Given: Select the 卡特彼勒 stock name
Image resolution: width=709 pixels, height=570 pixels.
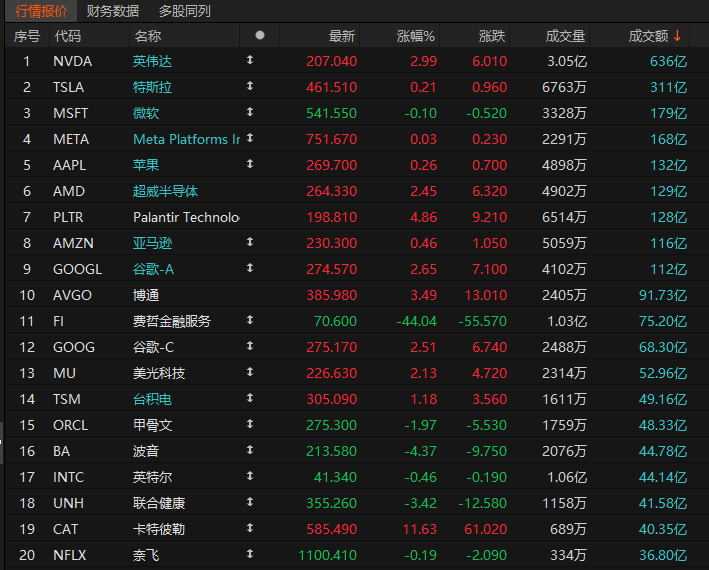Looking at the screenshot, I should point(159,529).
